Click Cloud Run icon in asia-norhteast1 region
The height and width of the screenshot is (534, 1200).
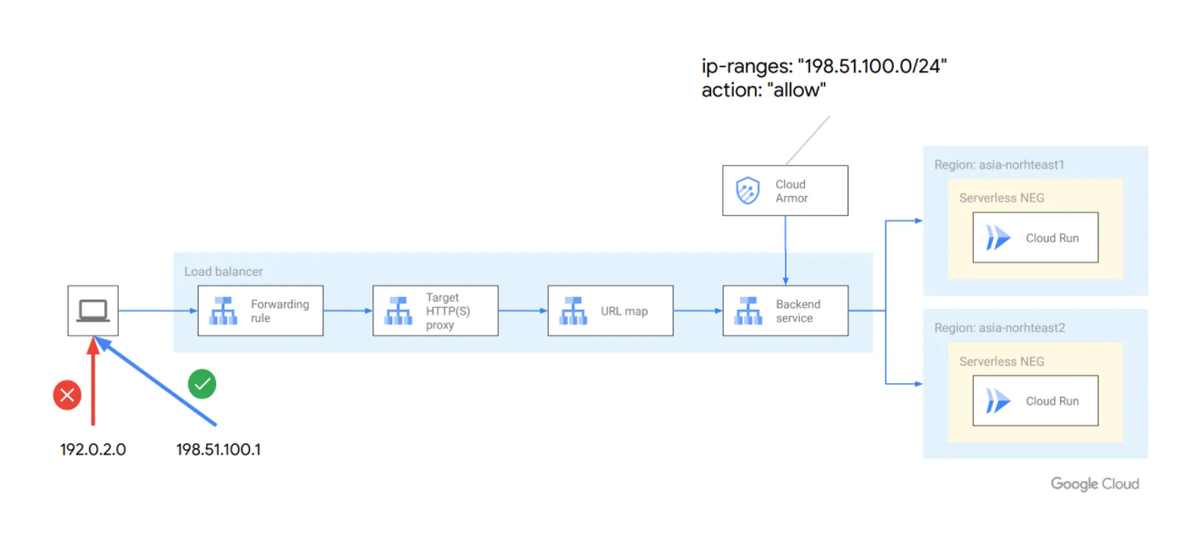point(999,238)
